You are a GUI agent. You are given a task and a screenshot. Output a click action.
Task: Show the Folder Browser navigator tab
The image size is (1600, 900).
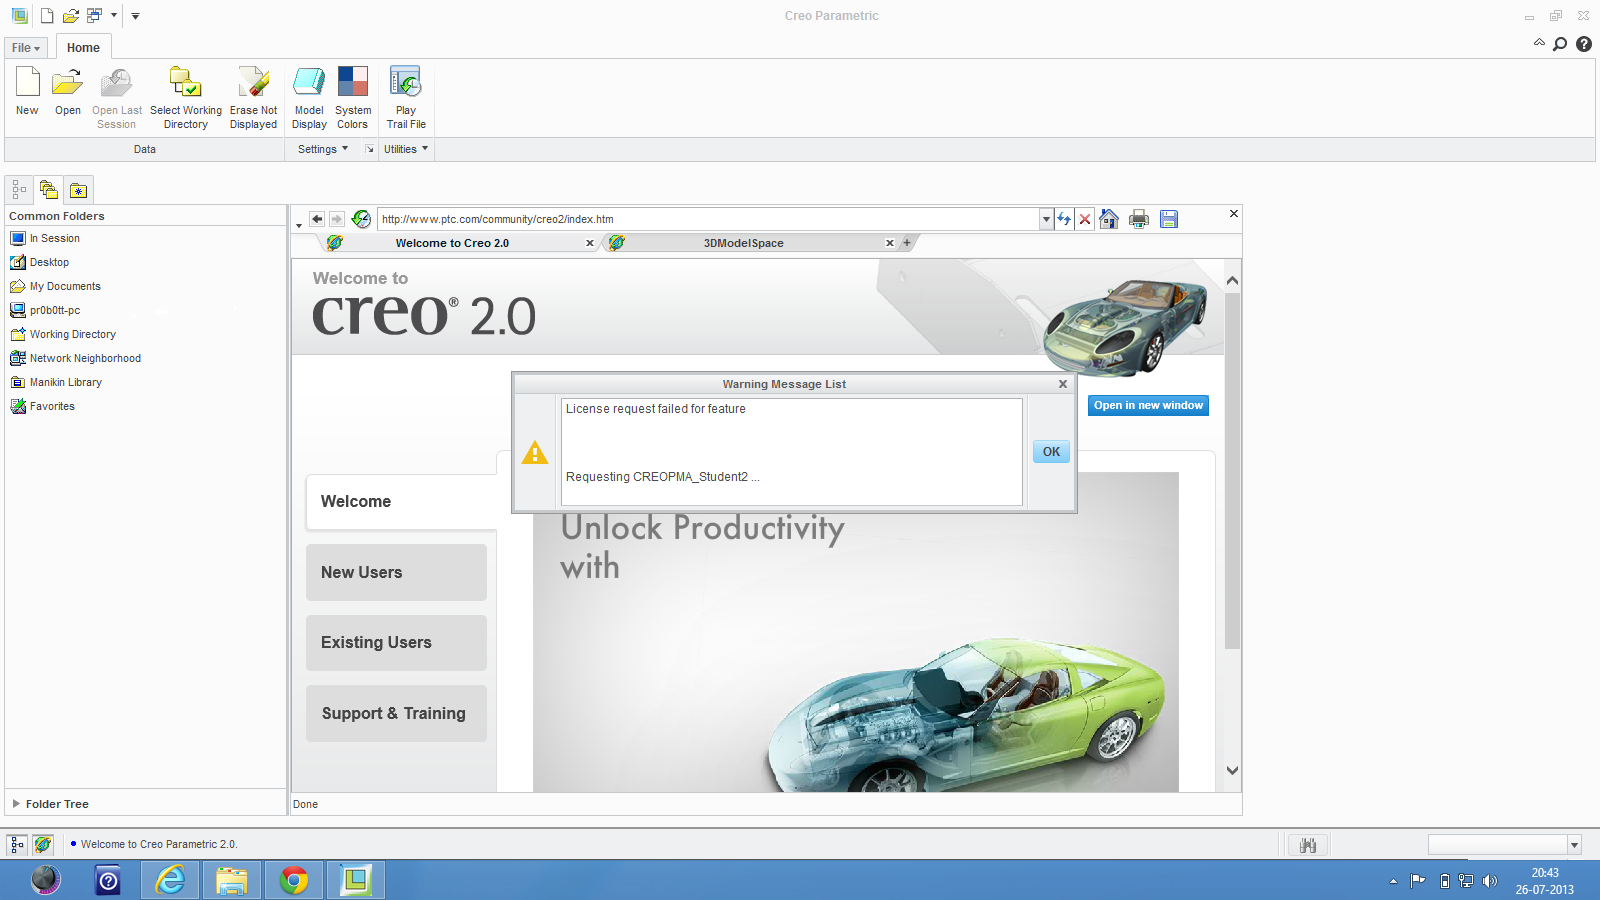(49, 190)
